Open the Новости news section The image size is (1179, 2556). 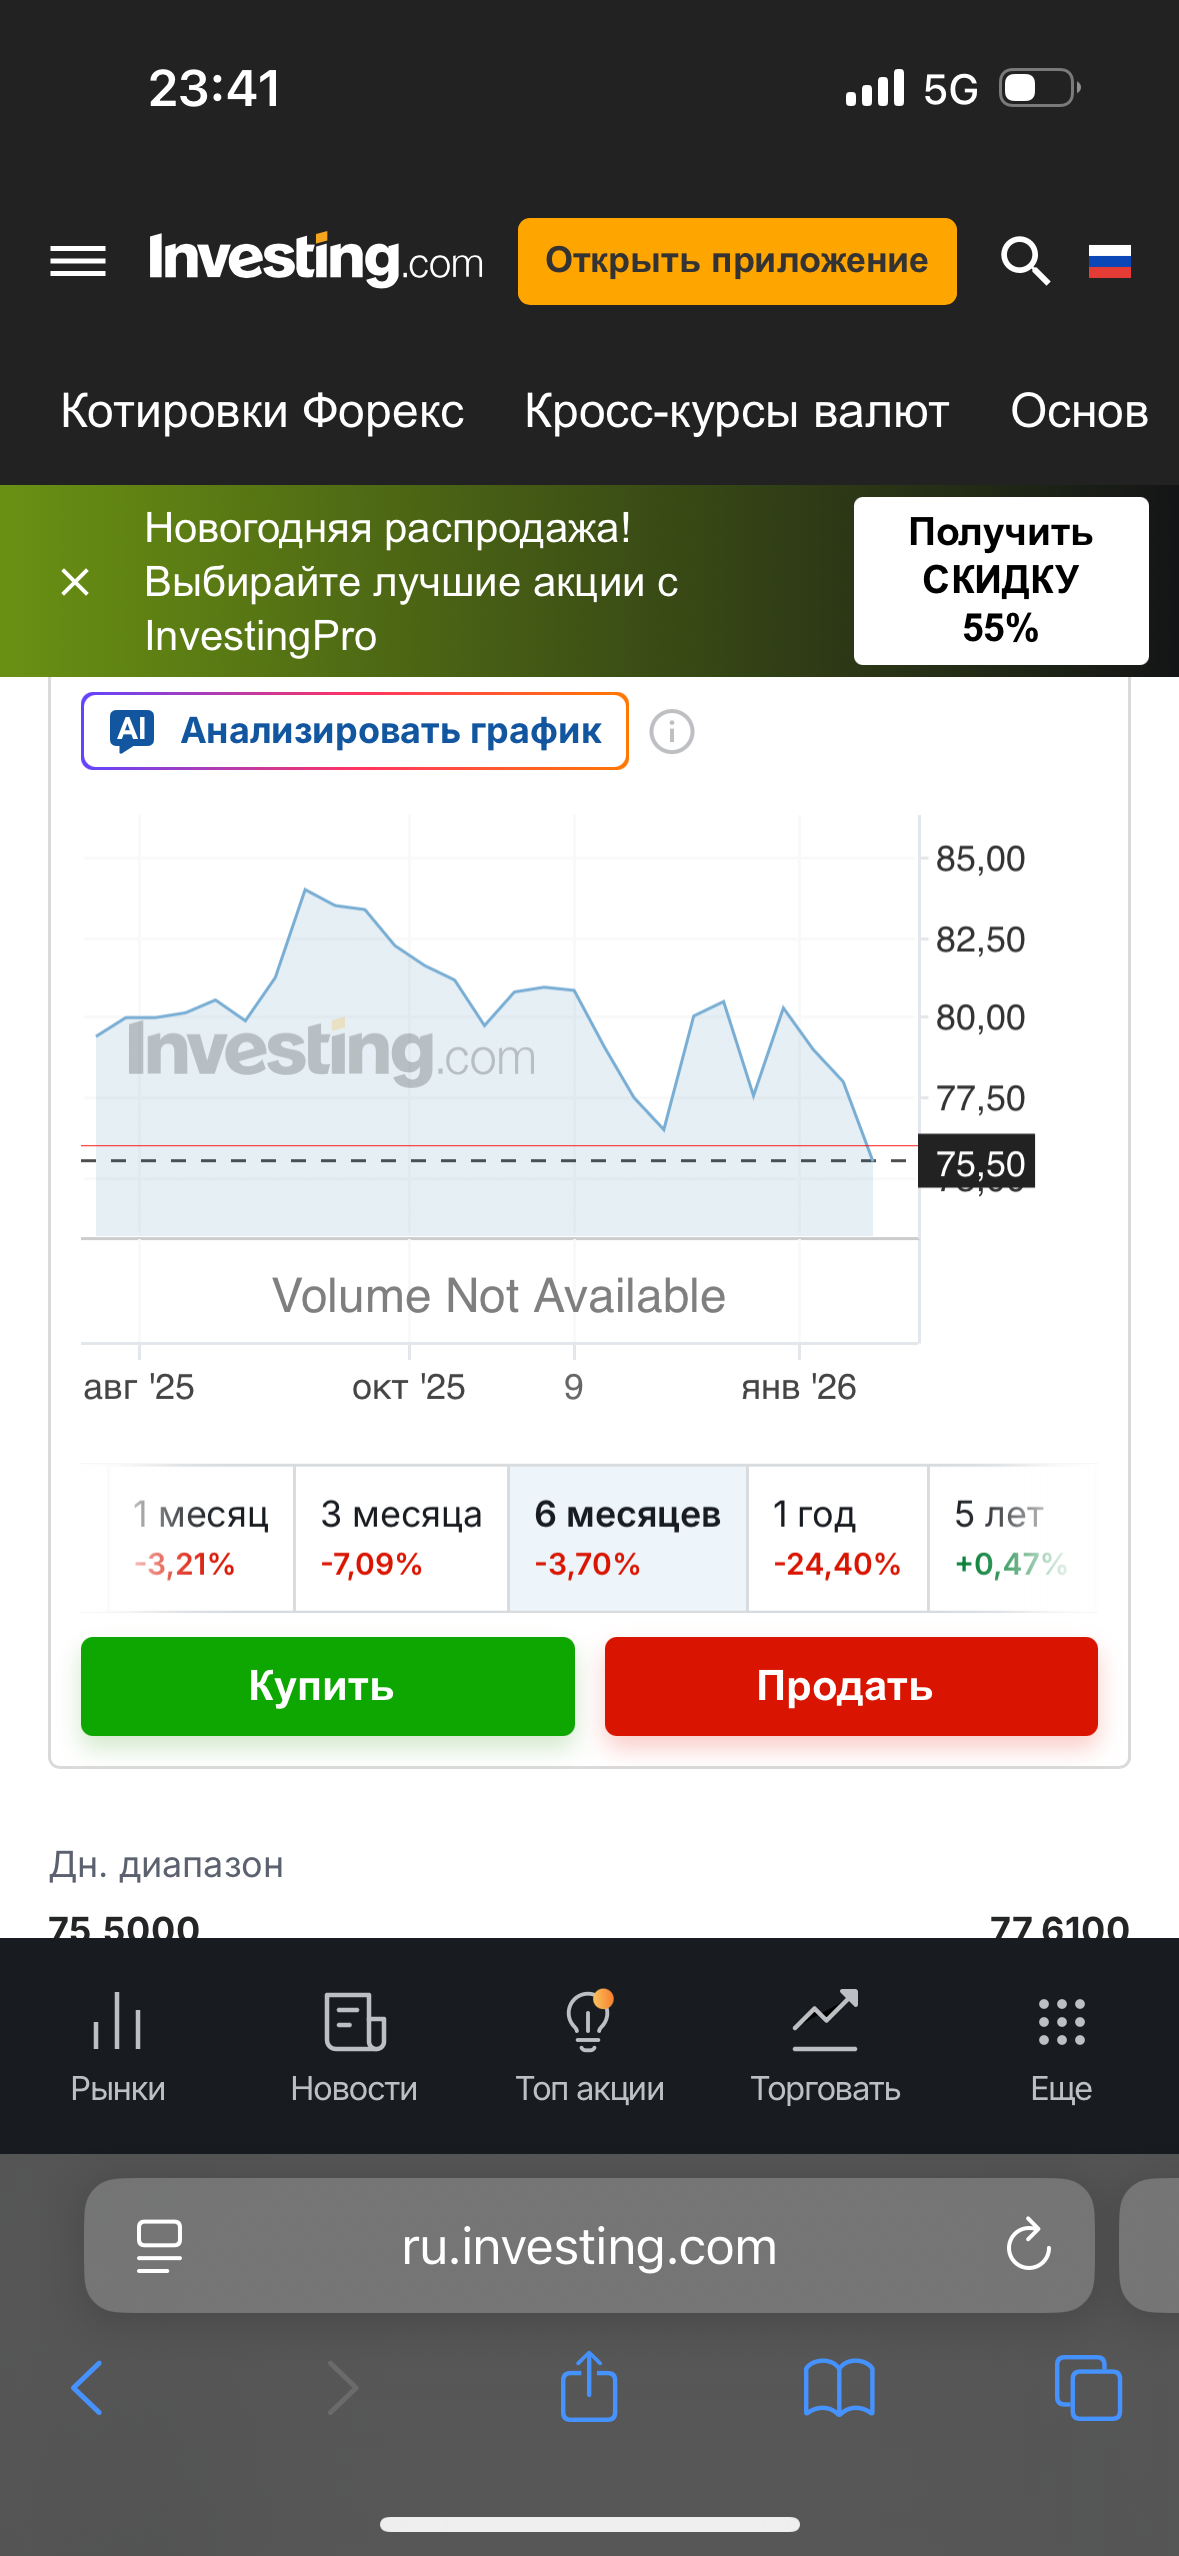click(354, 2045)
